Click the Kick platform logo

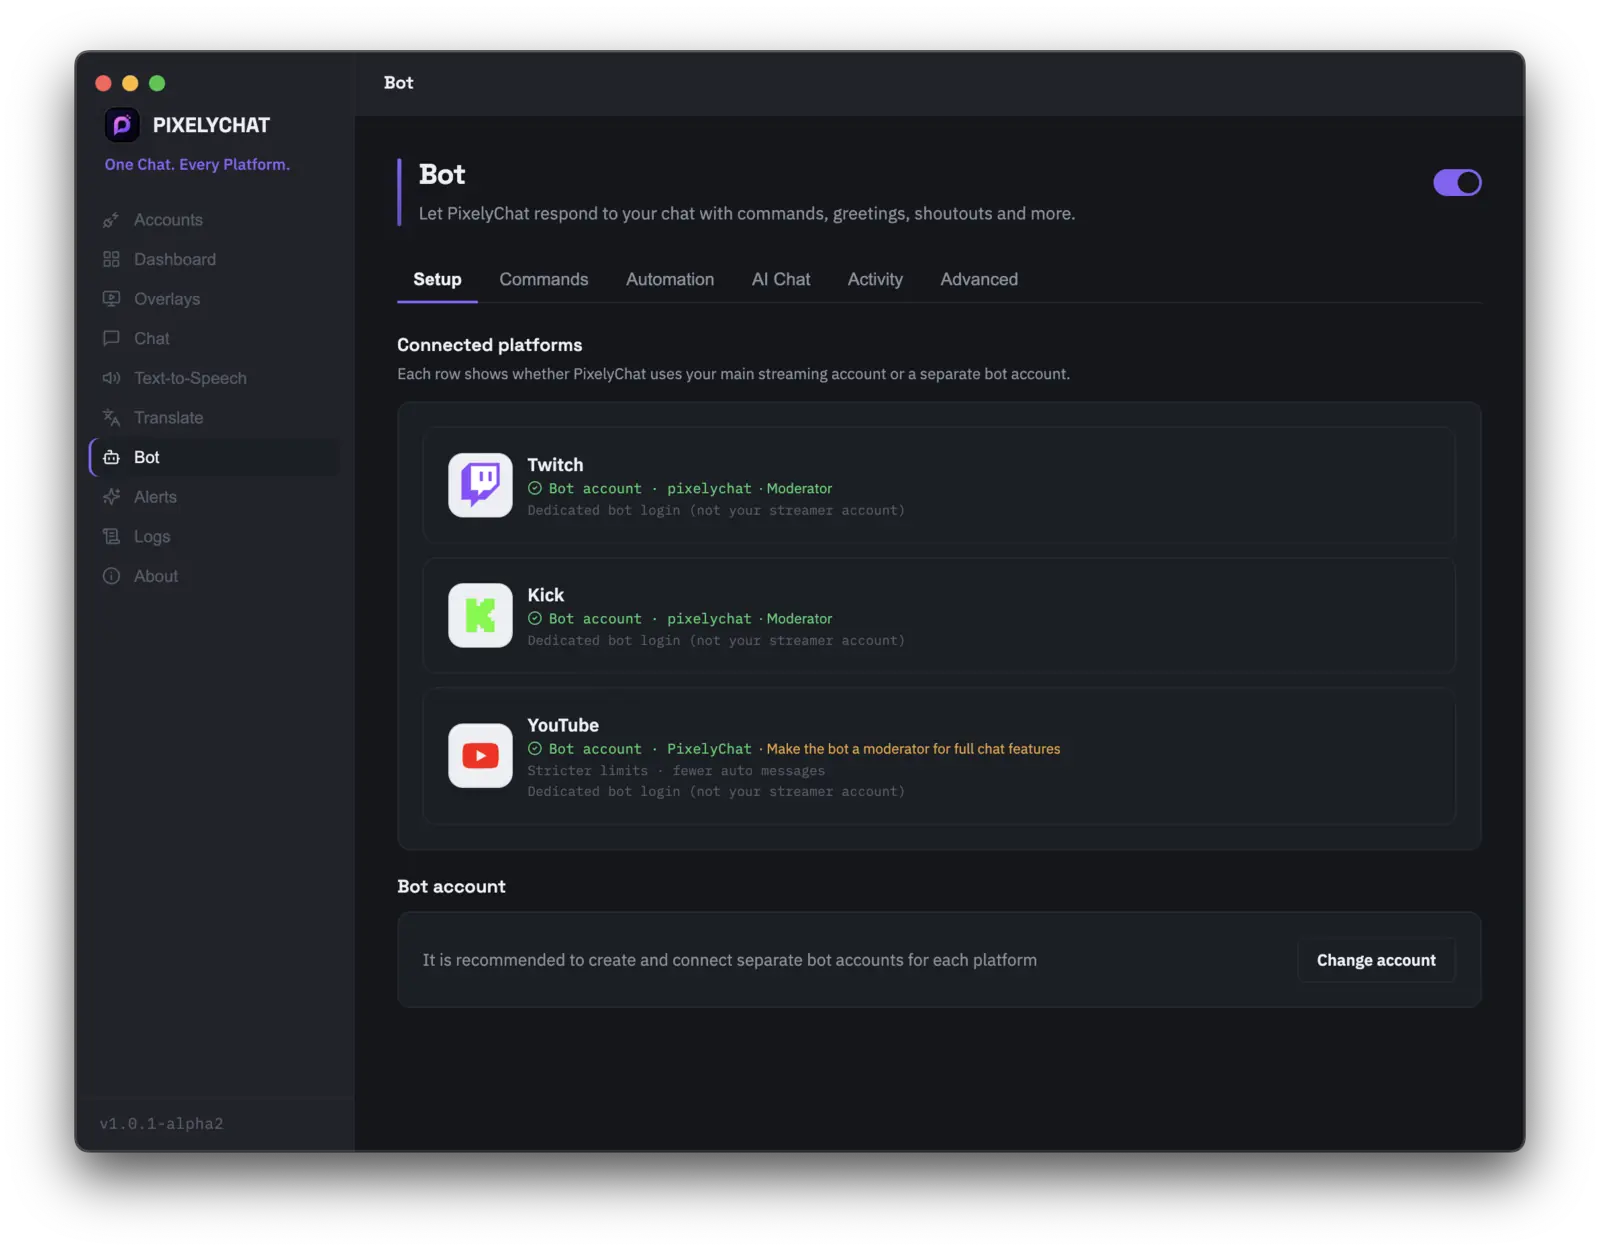[x=480, y=615]
